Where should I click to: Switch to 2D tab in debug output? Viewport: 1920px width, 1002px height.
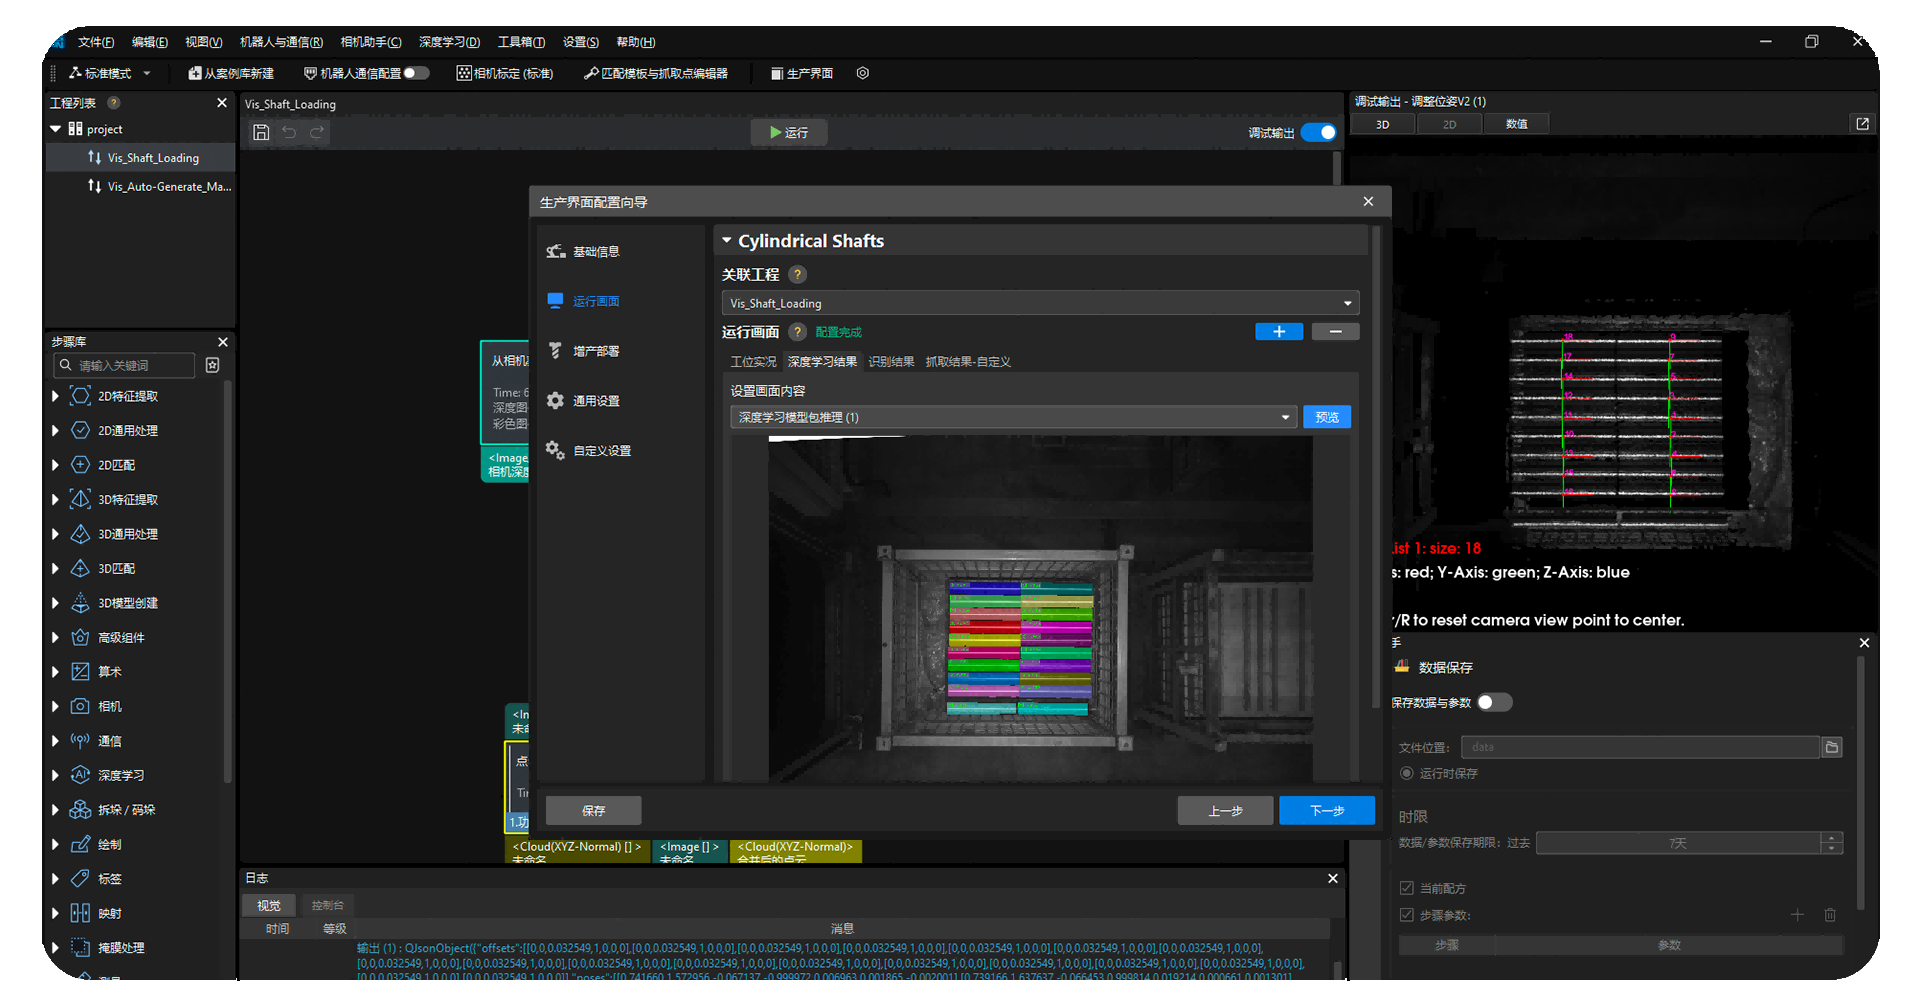point(1449,124)
